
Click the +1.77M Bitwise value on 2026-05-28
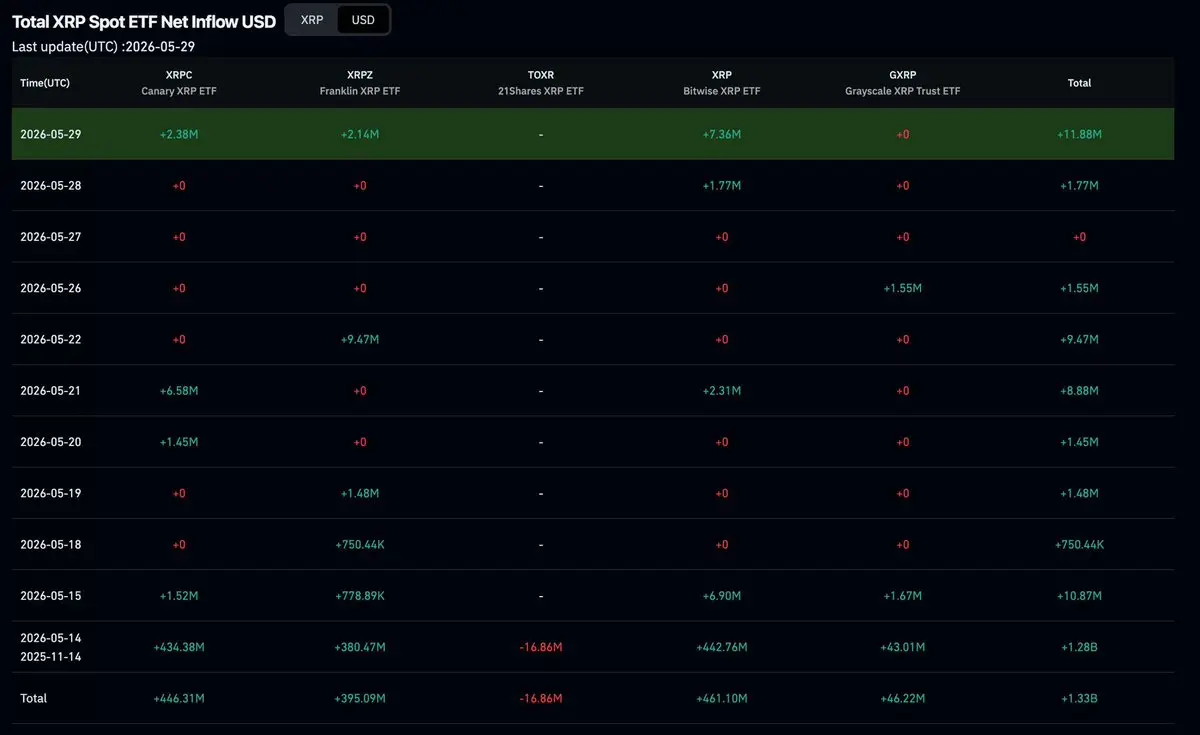point(722,185)
